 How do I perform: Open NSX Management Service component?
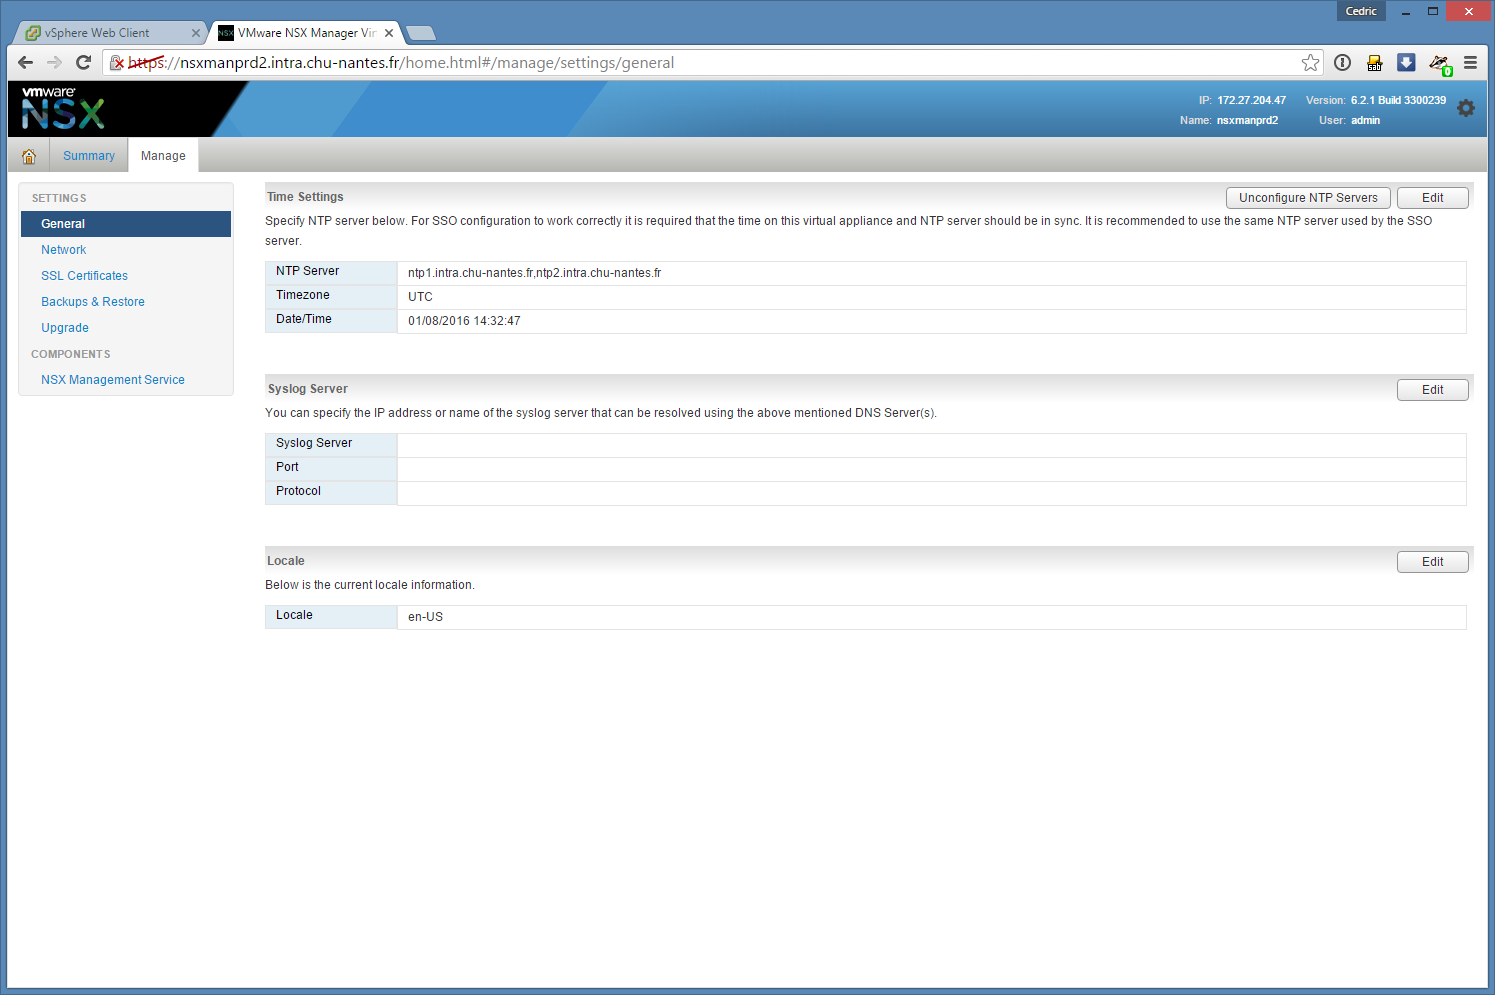coord(113,380)
